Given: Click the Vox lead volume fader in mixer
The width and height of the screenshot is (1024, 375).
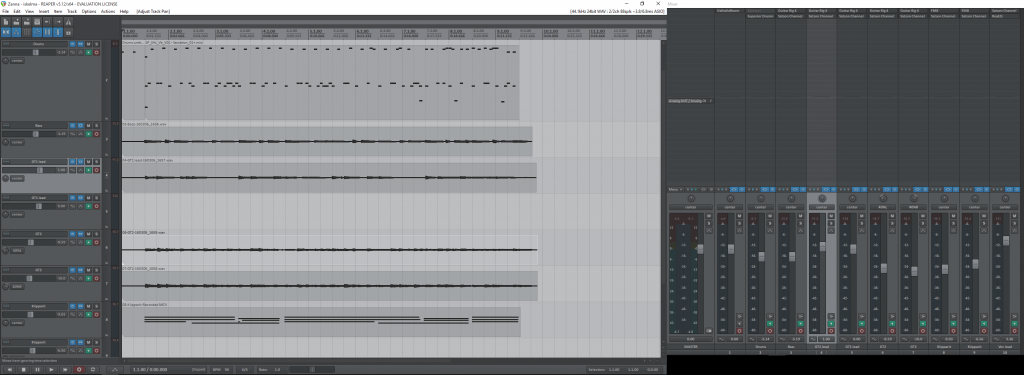Looking at the screenshot, I should point(1006,240).
